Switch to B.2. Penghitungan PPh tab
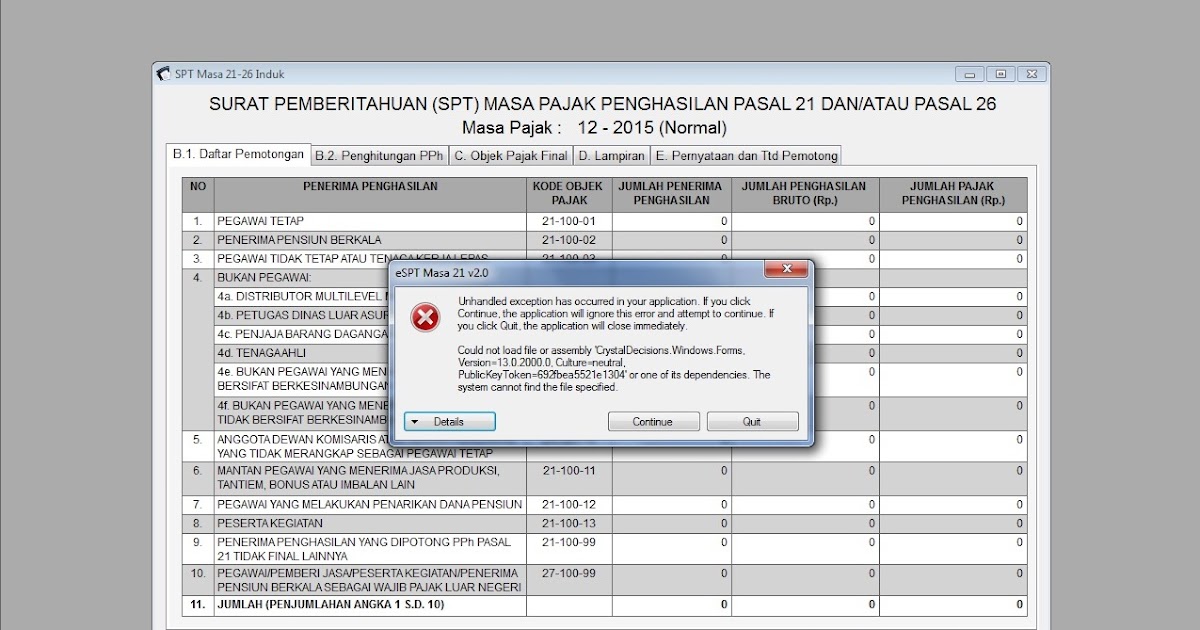This screenshot has height=630, width=1200. coord(379,155)
